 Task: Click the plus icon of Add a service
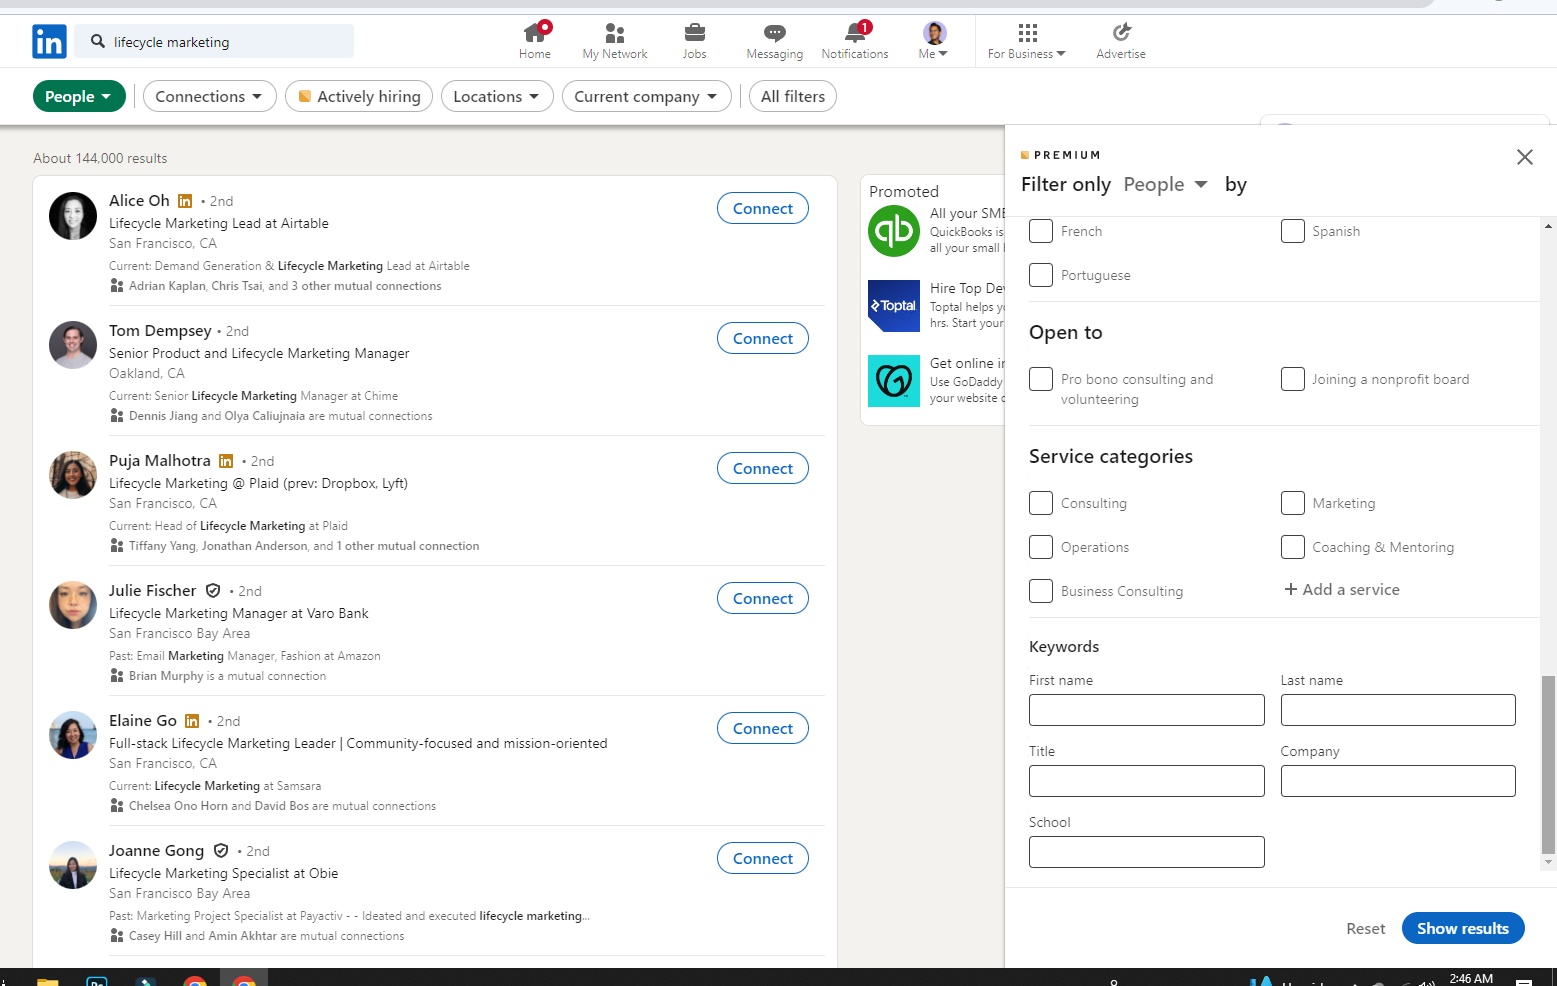(x=1291, y=590)
